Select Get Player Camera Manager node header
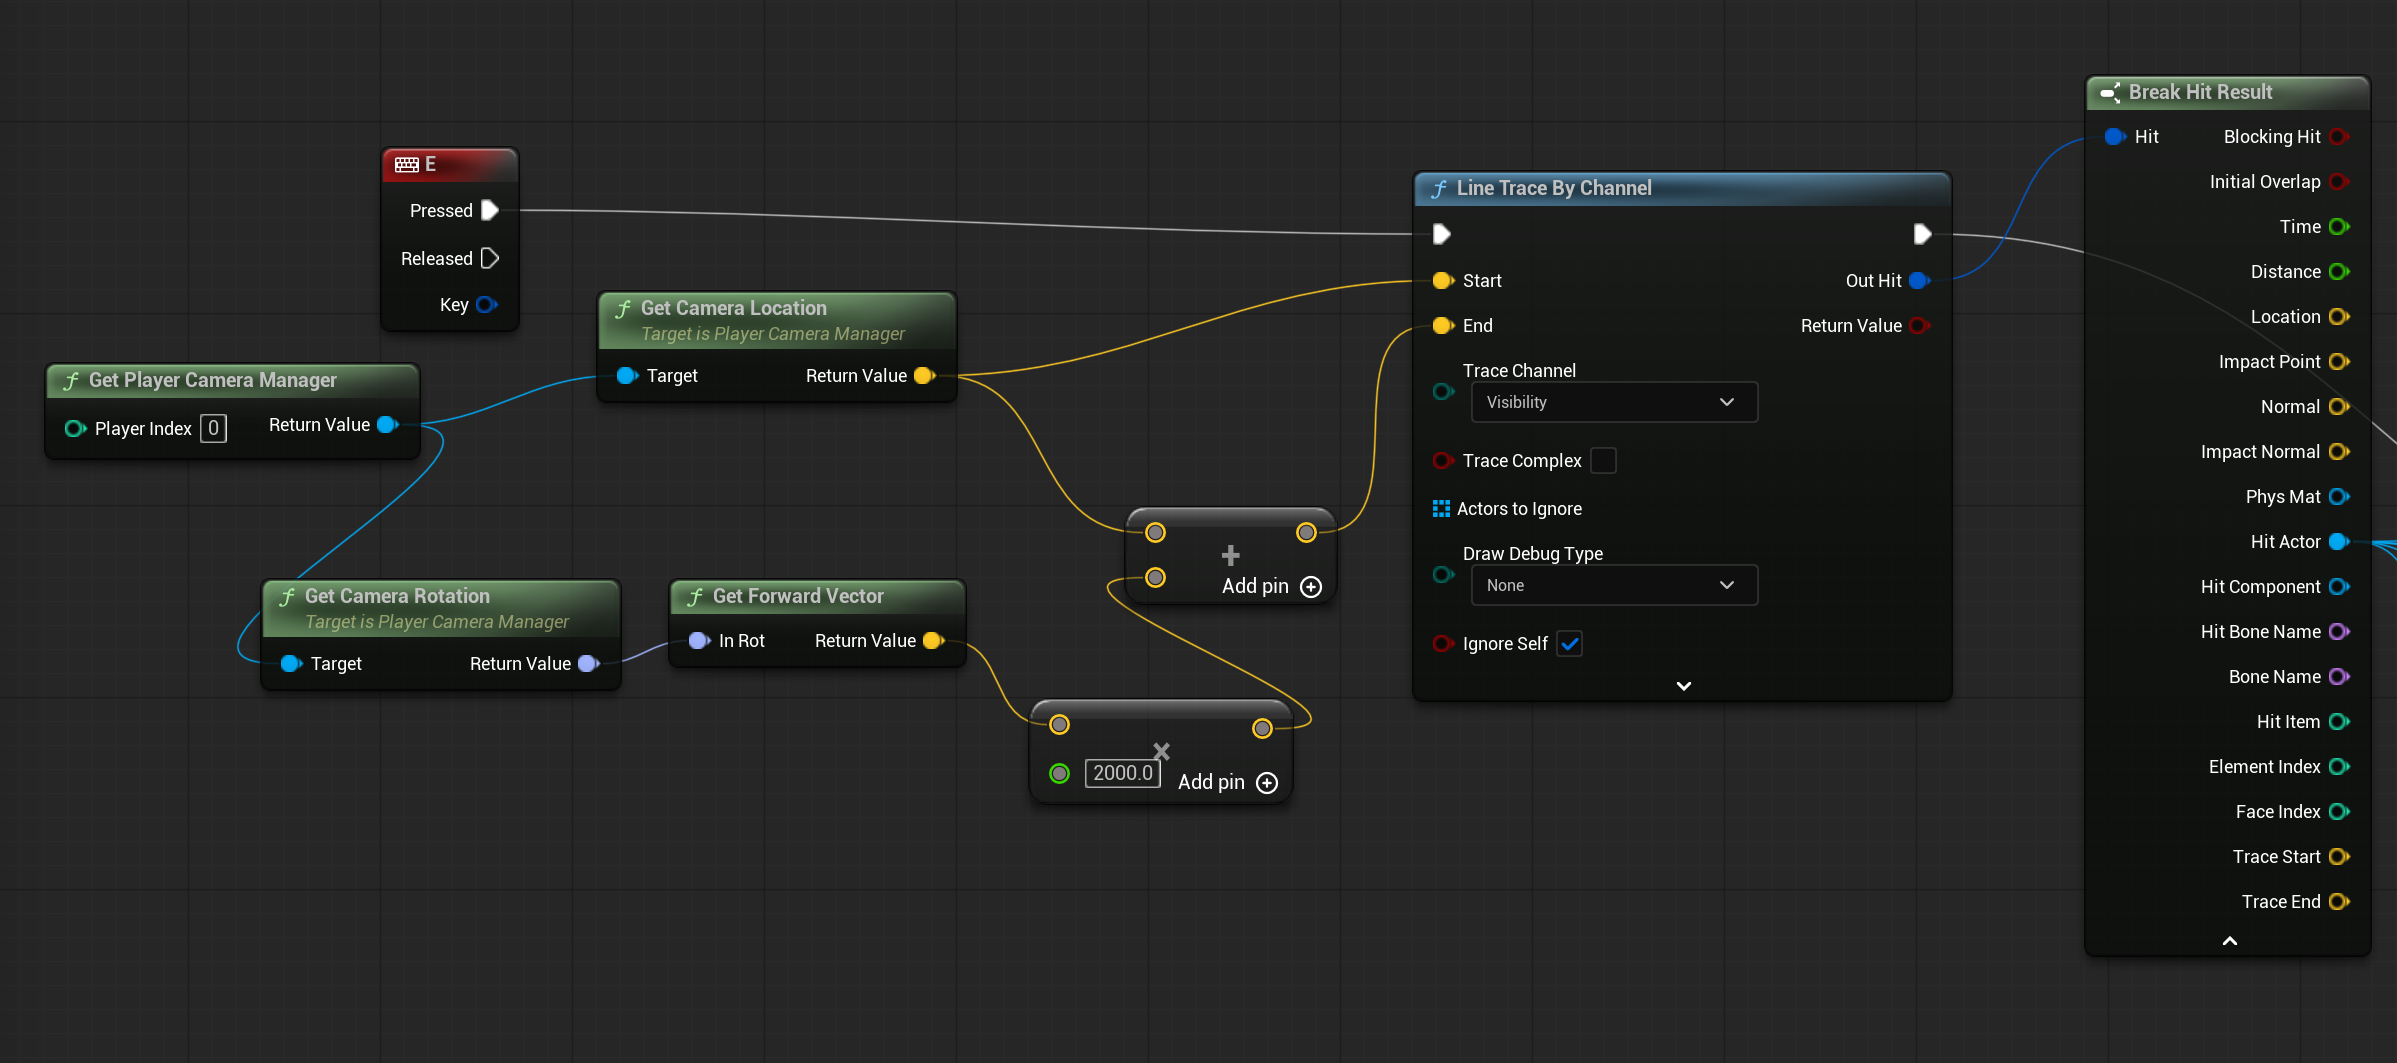Screen dimensions: 2397x1063 tap(232, 380)
